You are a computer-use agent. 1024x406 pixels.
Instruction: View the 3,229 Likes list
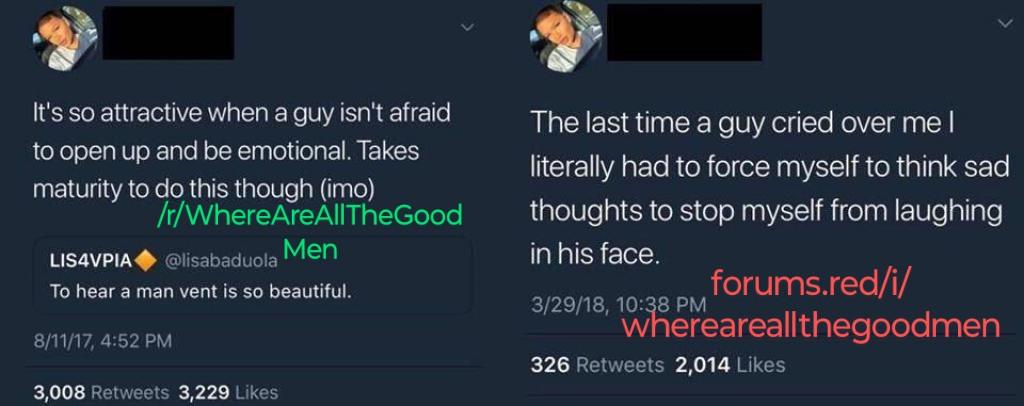(x=227, y=392)
